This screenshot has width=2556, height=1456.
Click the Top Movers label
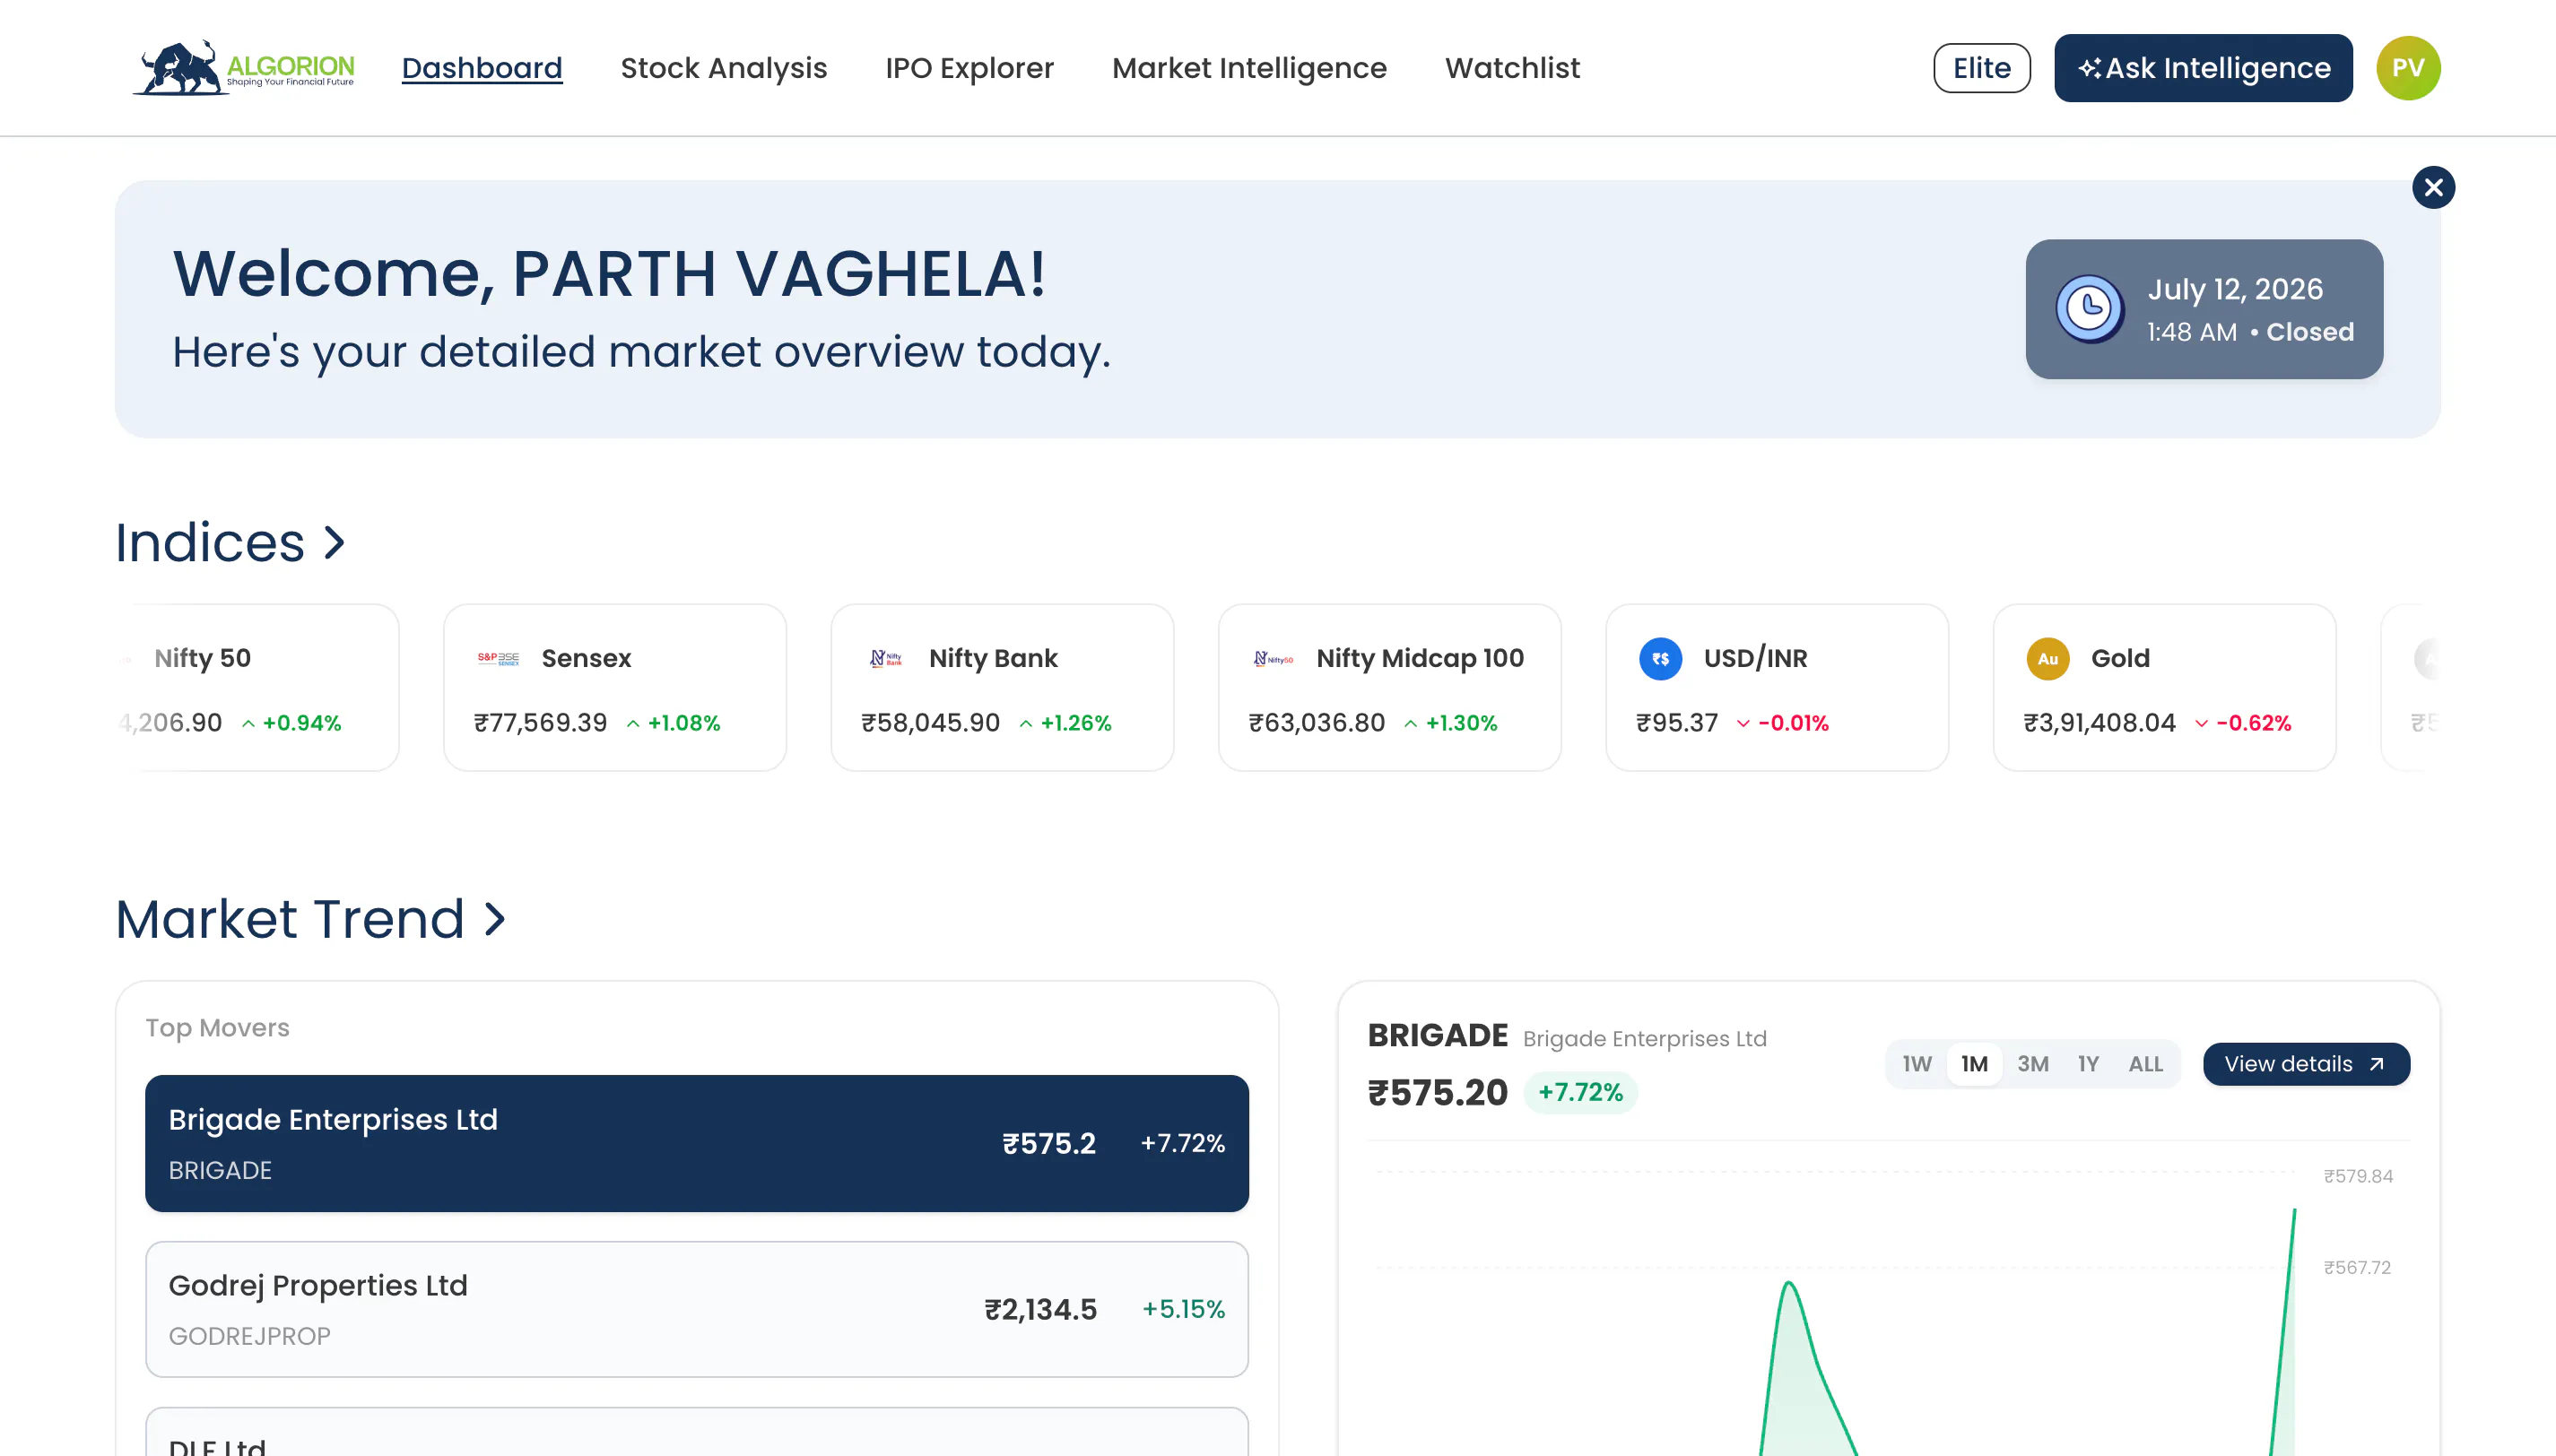(x=217, y=1028)
